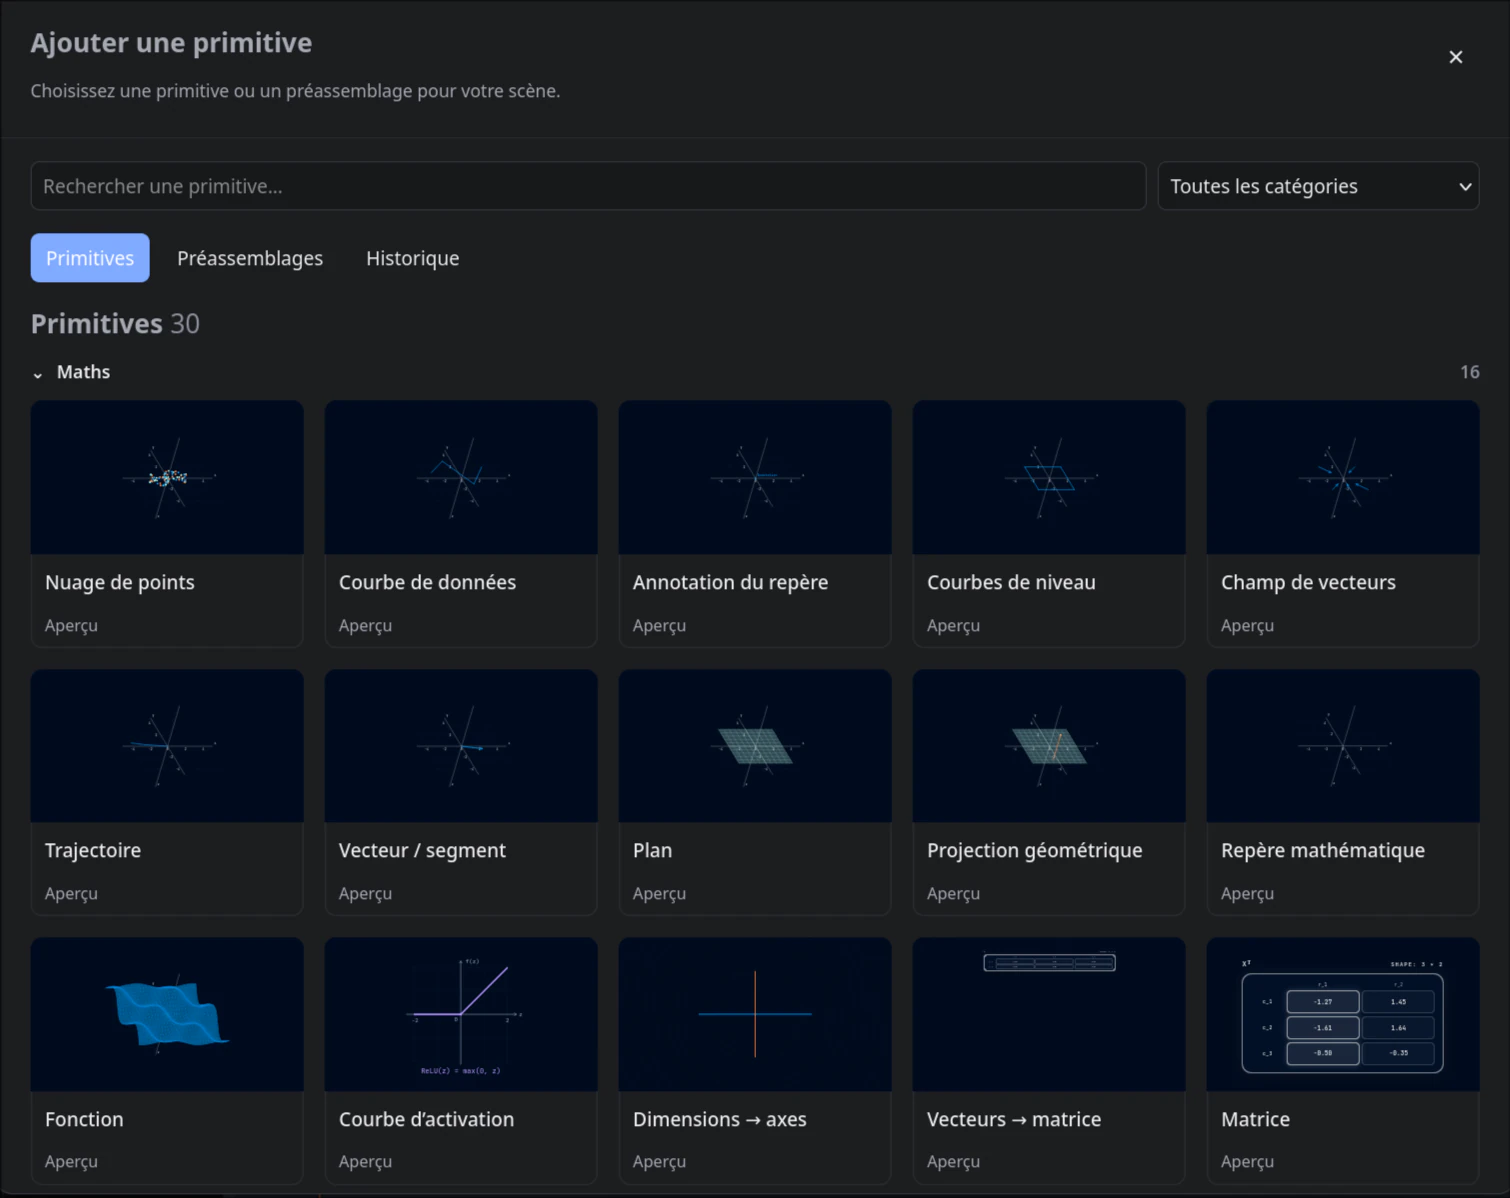
Task: Open the Toutes les catégories dropdown
Action: pos(1318,186)
